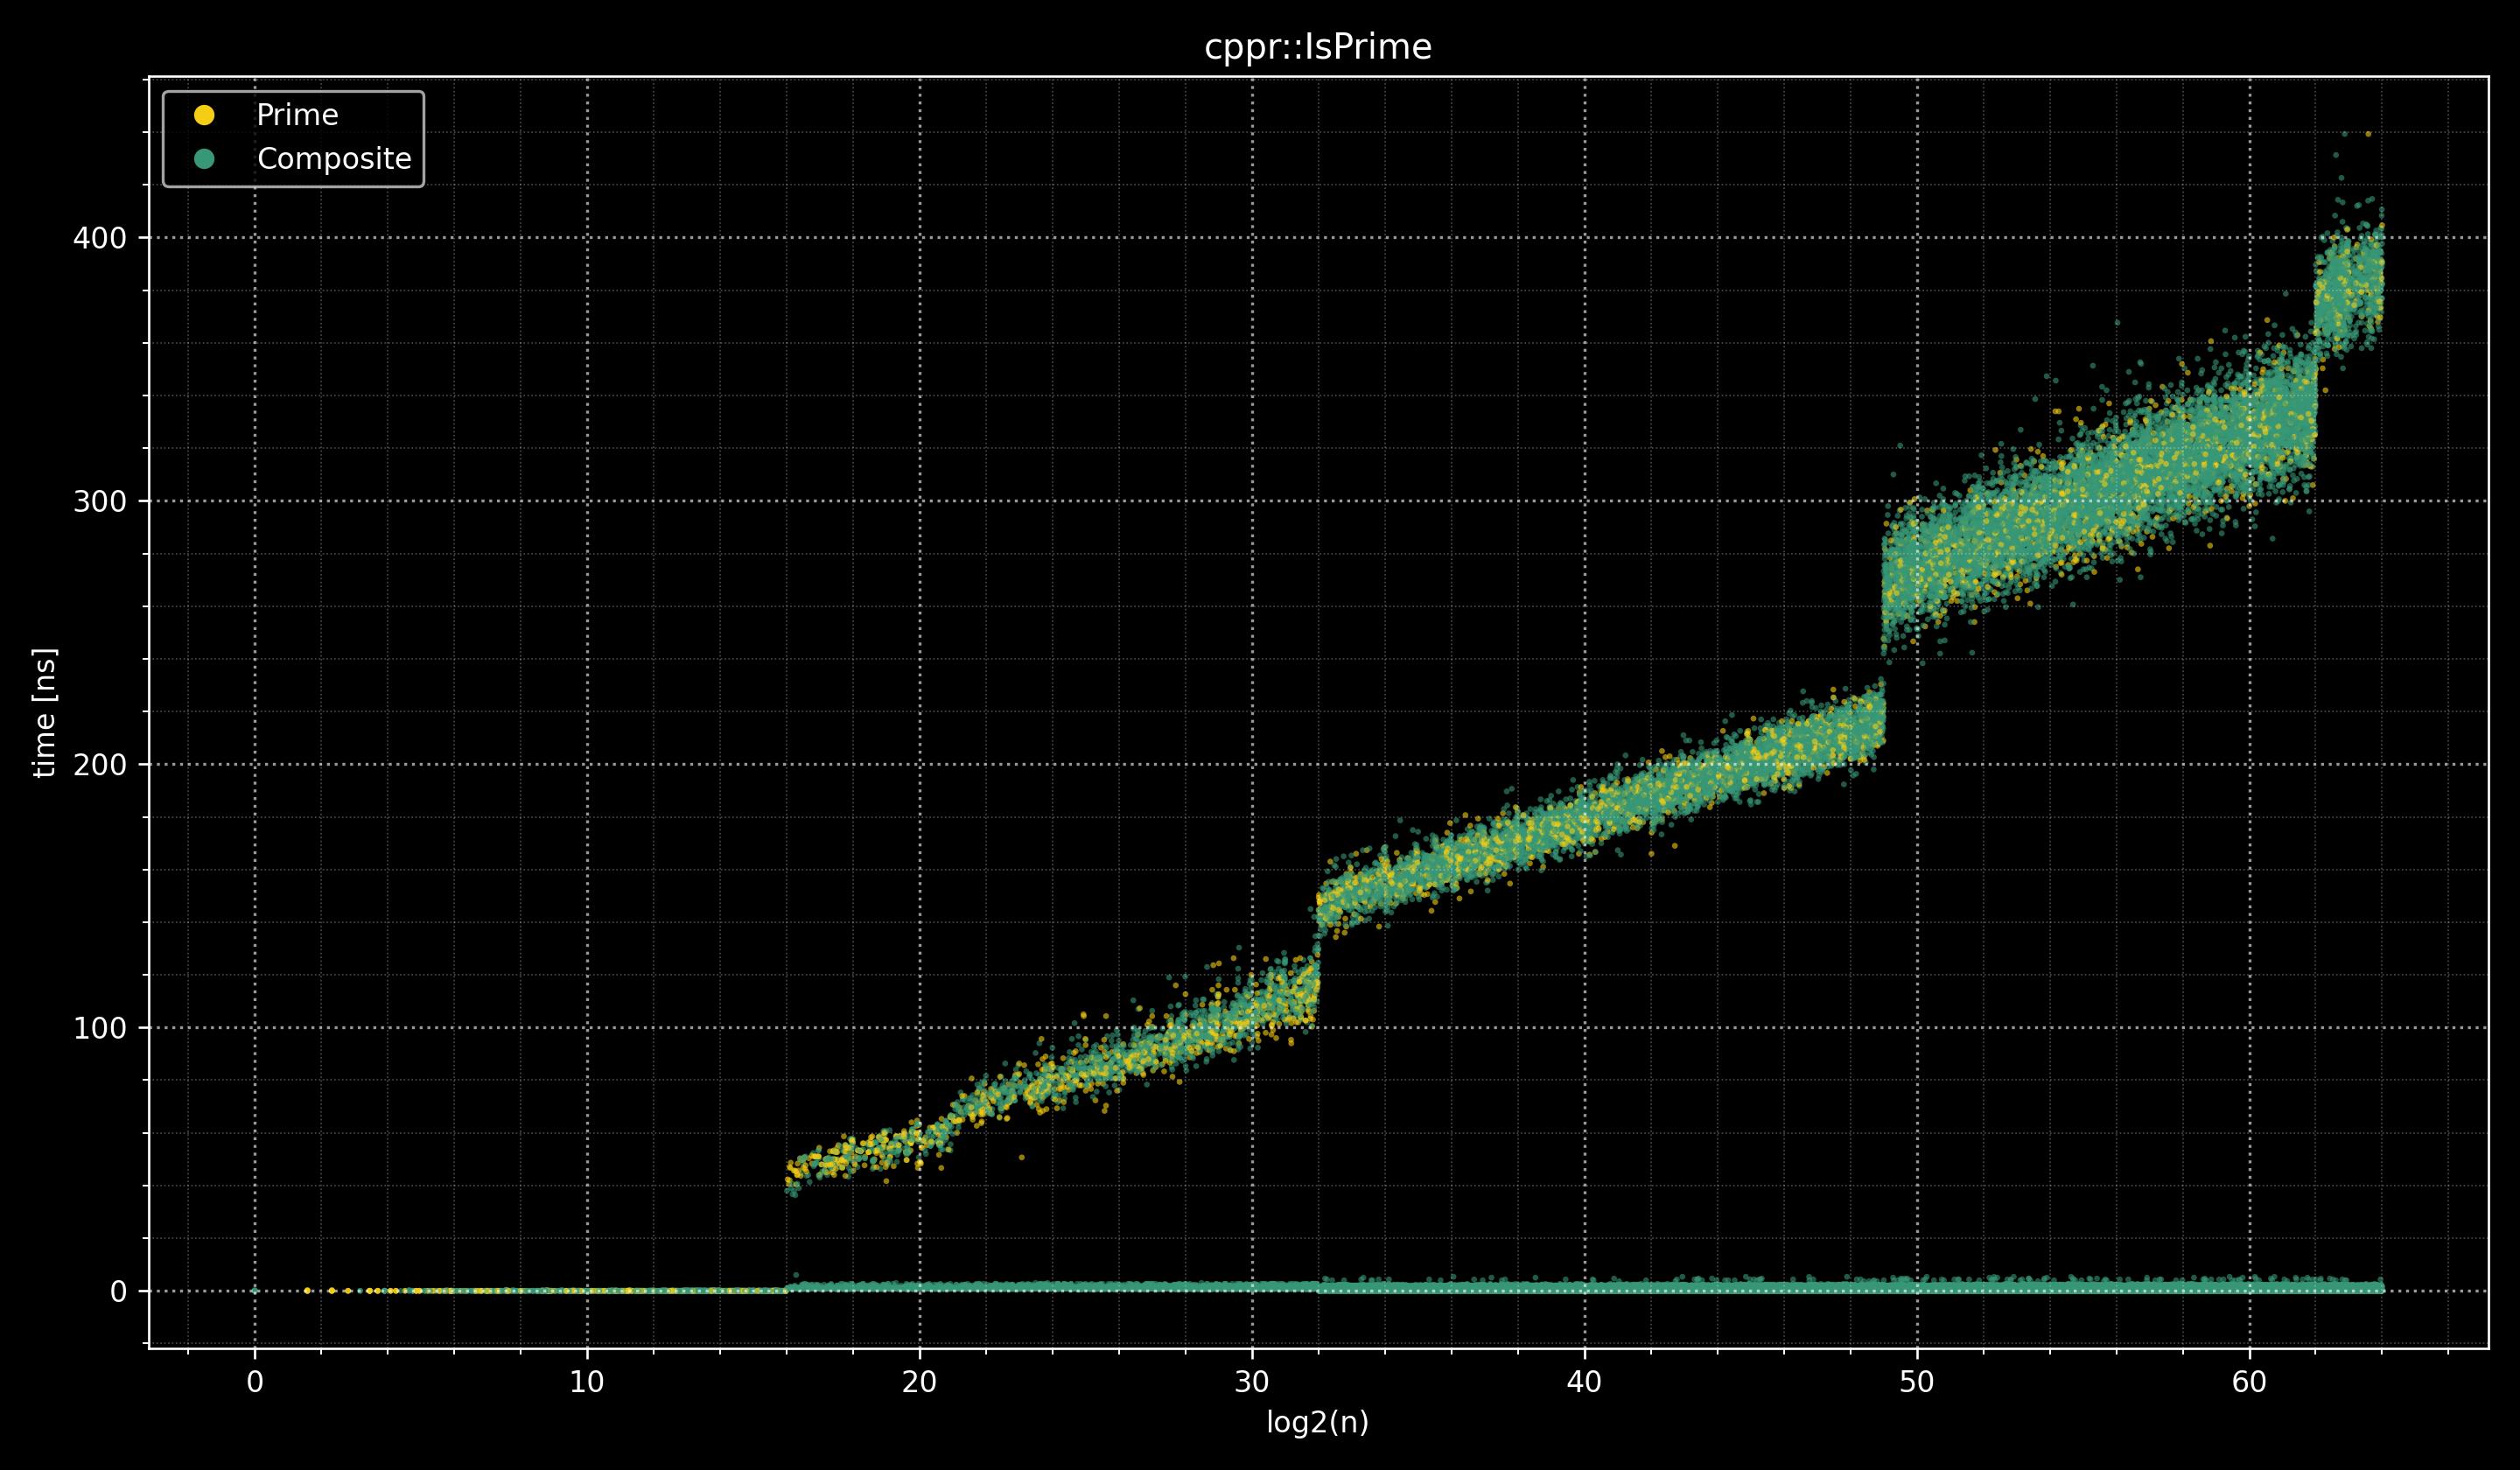Screen dimensions: 2520x1470
Task: Click the topmost outlier point near 440 ns
Action: 2367,134
